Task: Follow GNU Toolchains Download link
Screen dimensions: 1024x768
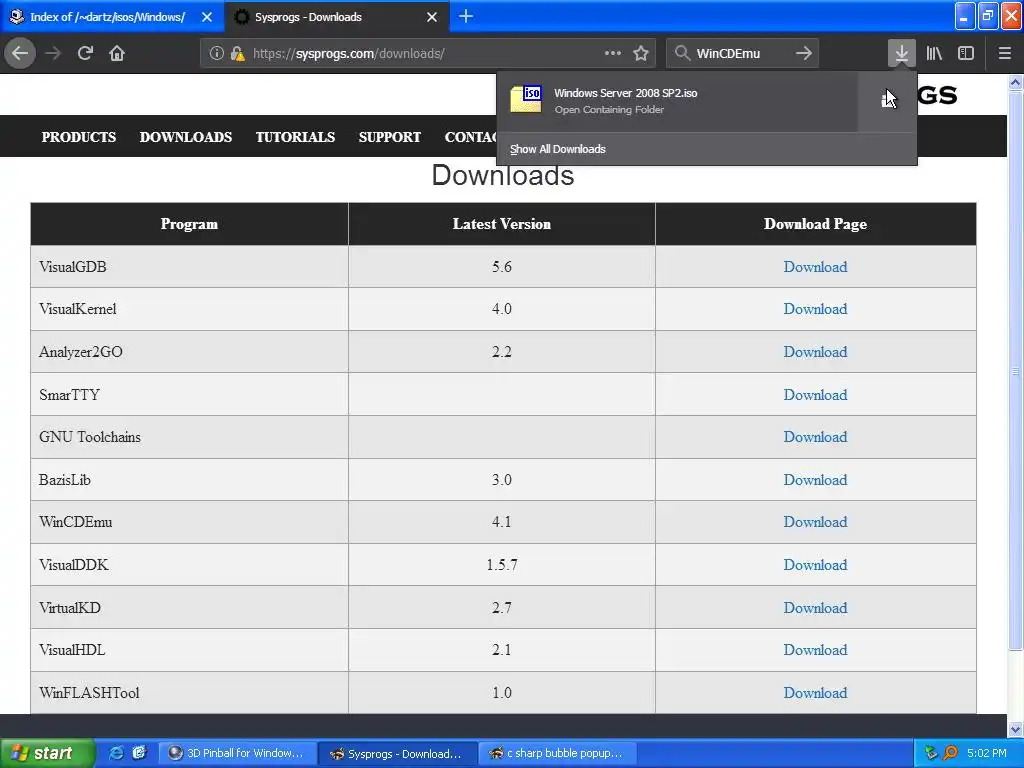Action: point(815,437)
